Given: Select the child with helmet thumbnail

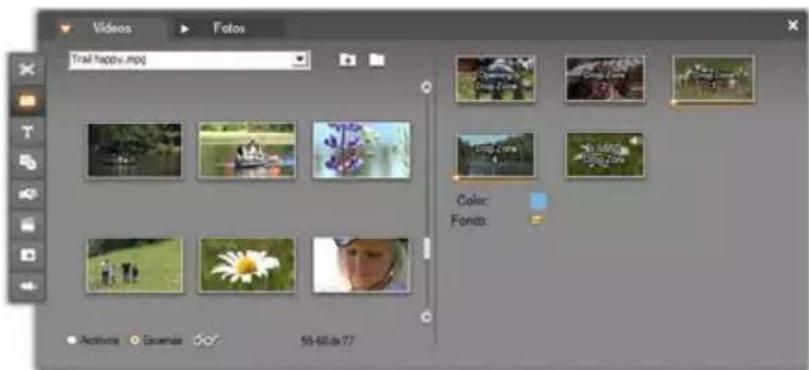Looking at the screenshot, I should click(x=362, y=265).
